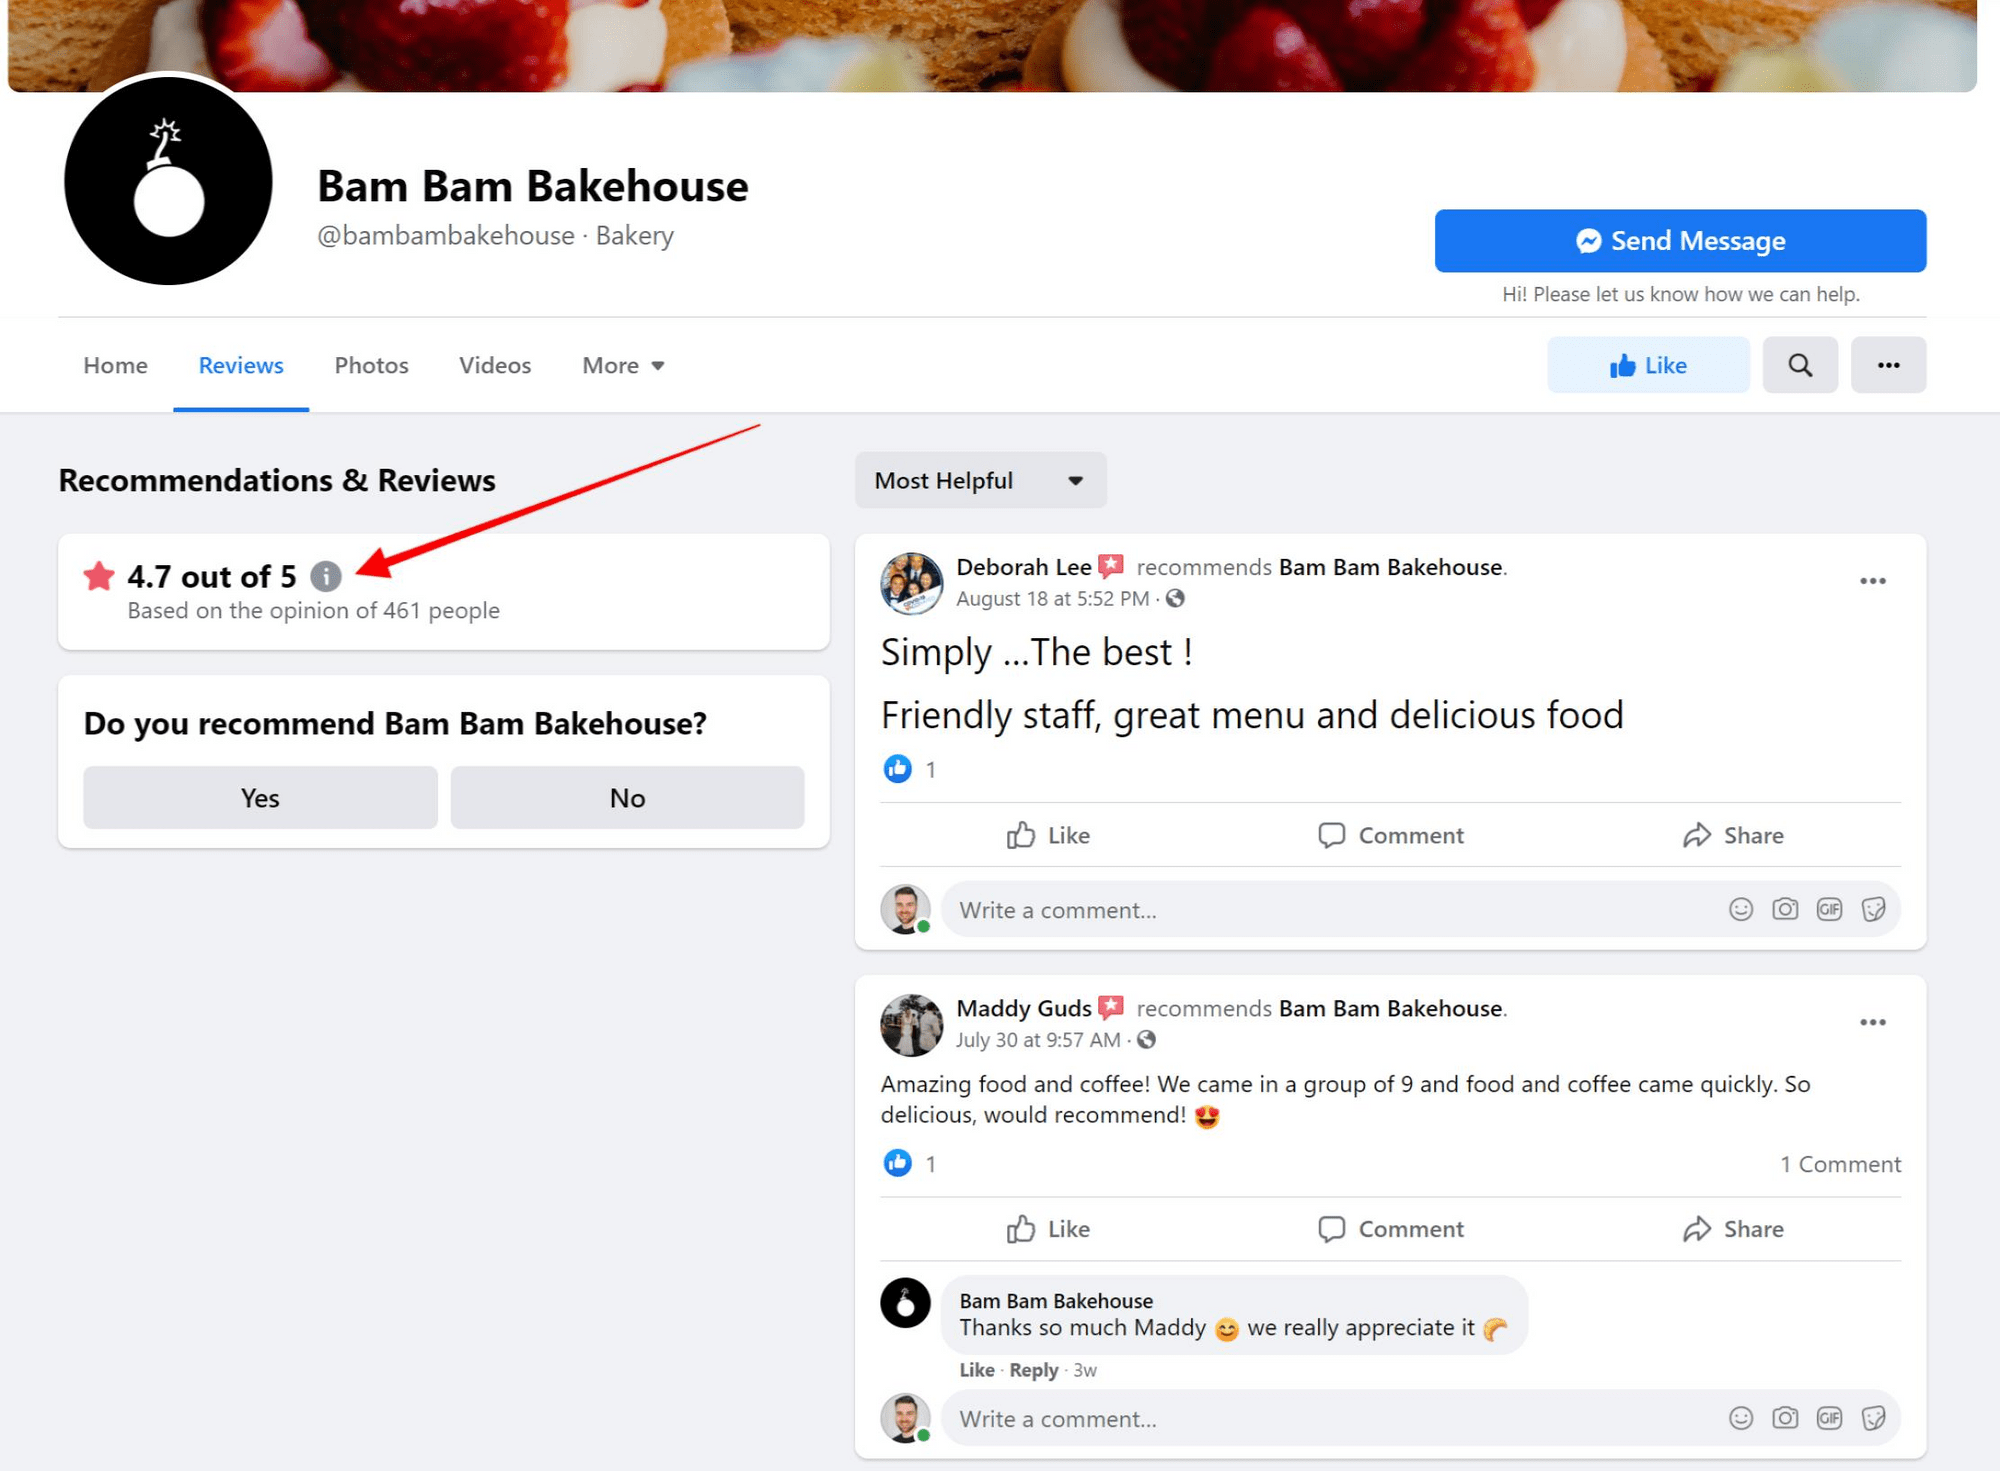Viewport: 2000px width, 1471px height.
Task: Click the Send Message button
Action: [1680, 241]
